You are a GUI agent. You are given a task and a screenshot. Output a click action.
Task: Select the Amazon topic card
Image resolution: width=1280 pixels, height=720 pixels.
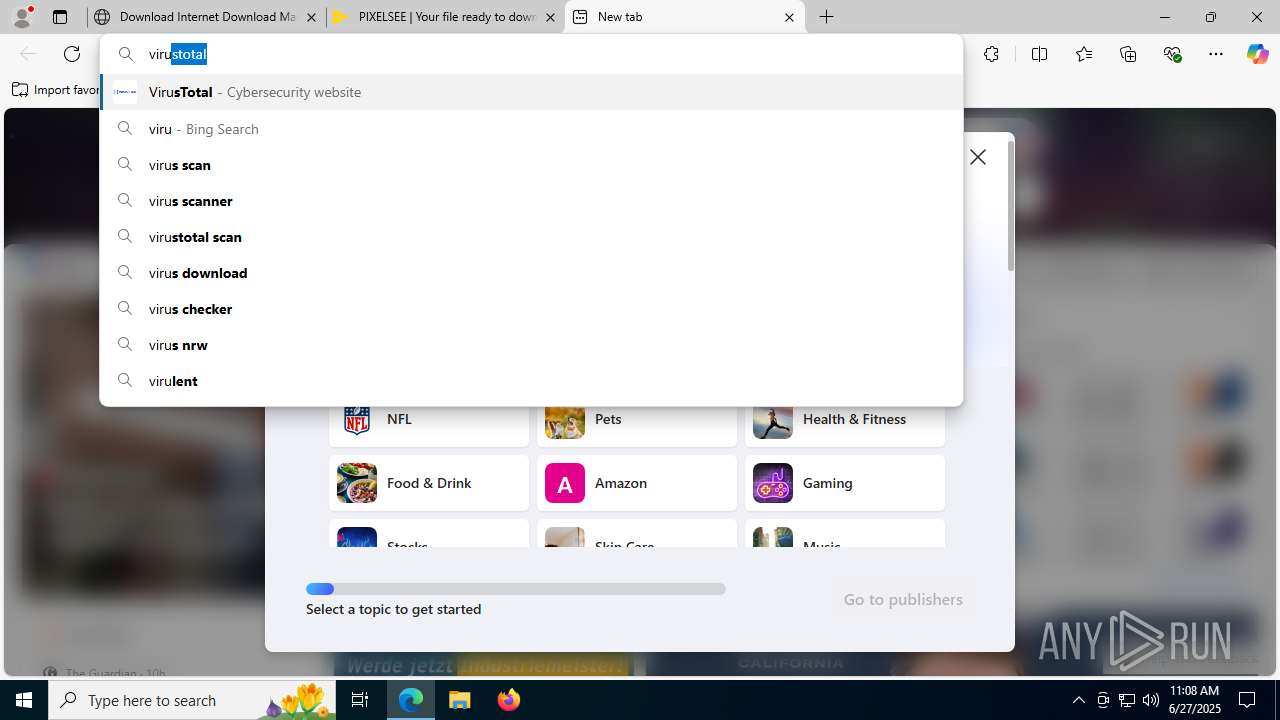[x=637, y=483]
